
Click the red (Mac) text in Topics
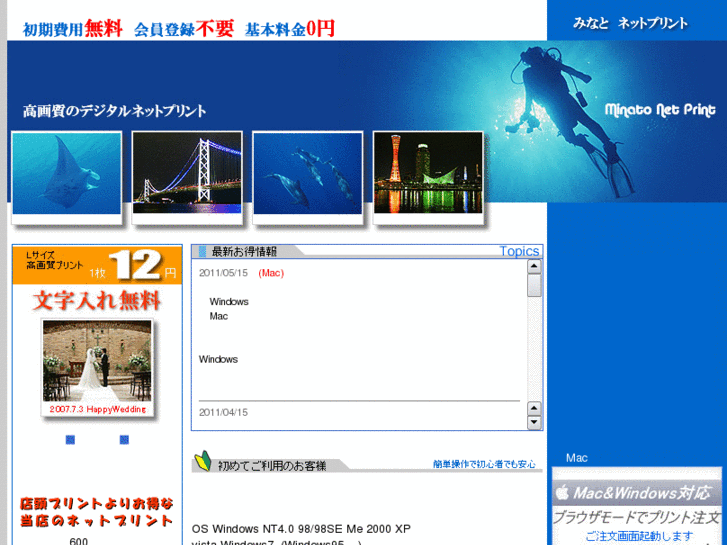[x=271, y=273]
